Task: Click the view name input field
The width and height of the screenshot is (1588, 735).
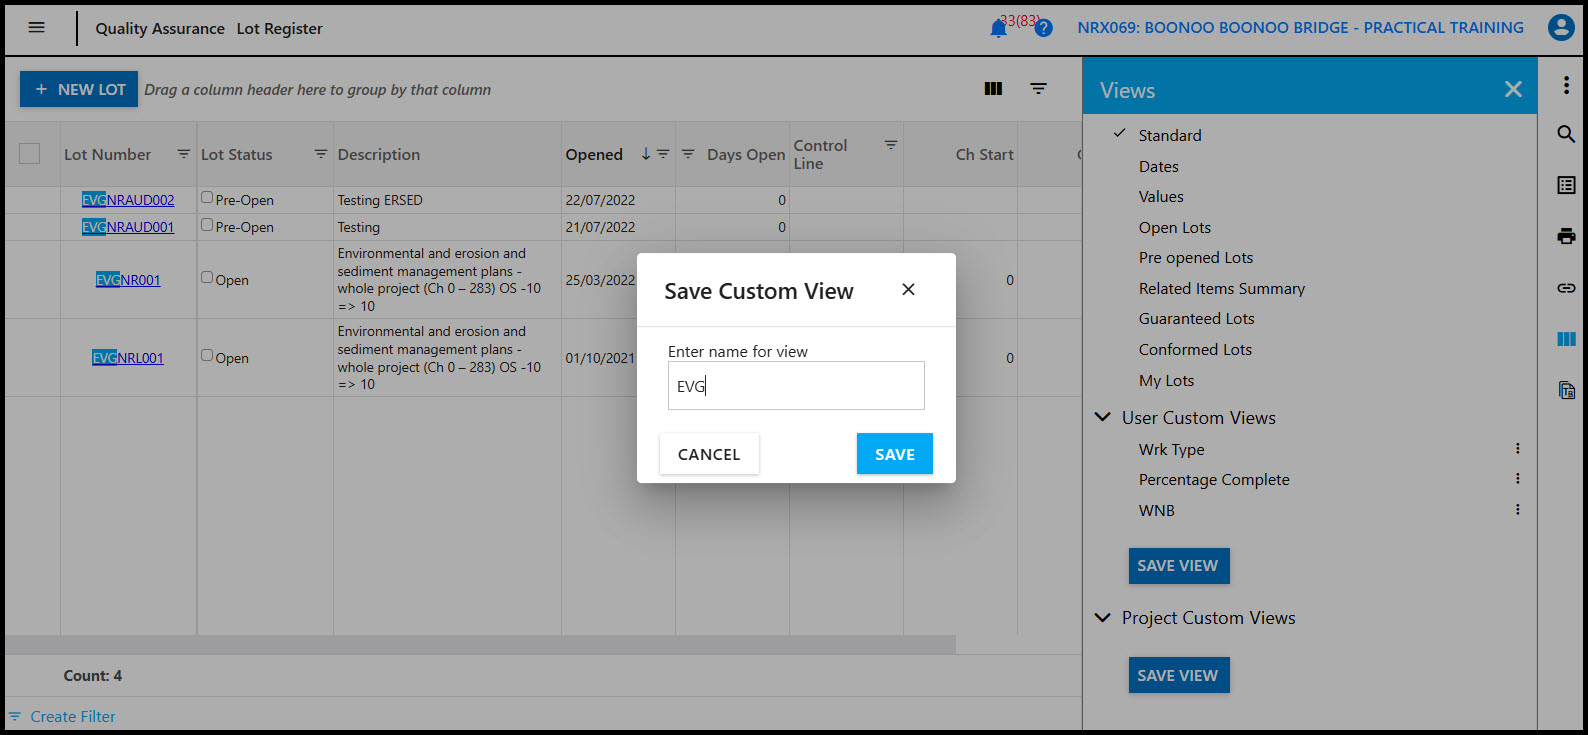Action: click(796, 386)
